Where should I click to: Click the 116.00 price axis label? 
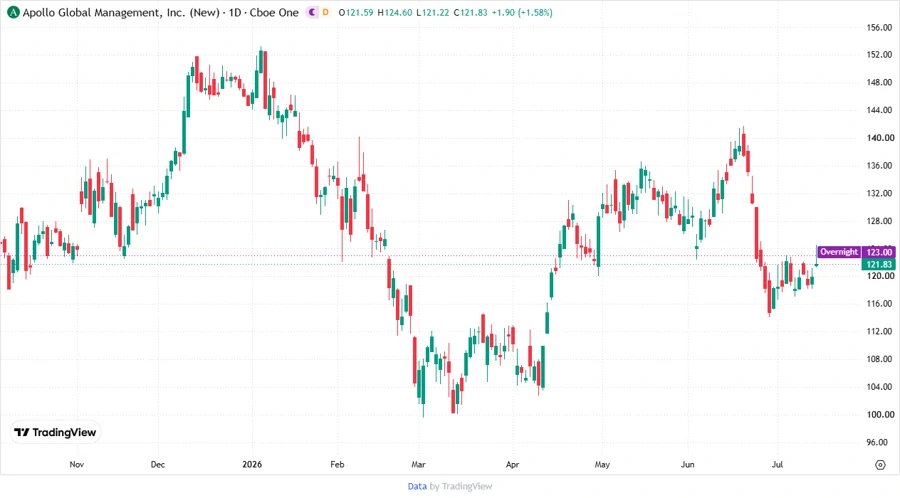click(x=879, y=304)
